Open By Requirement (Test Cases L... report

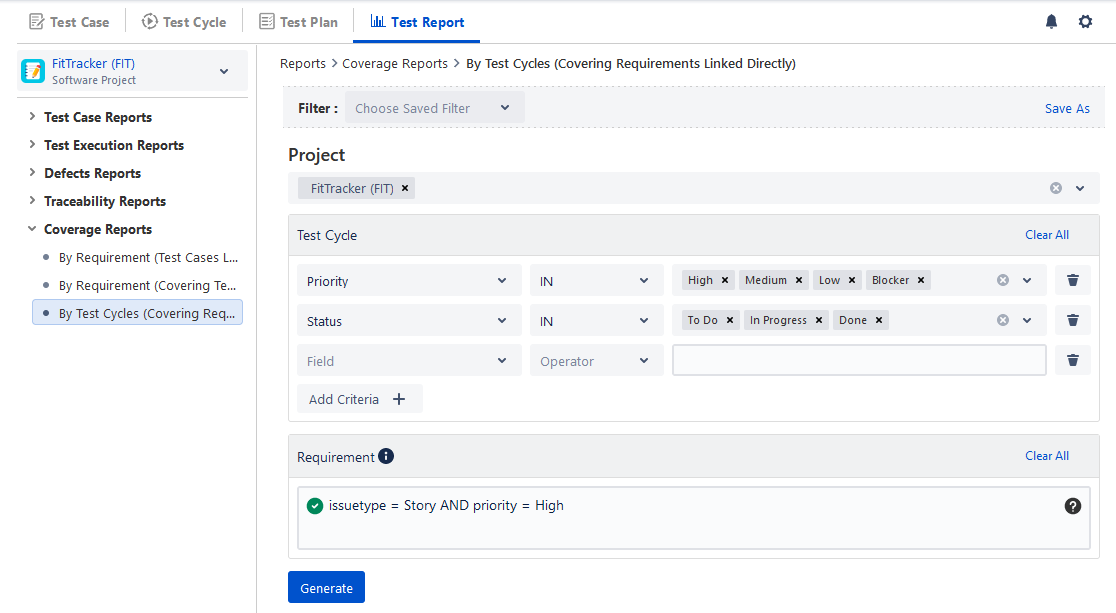(x=148, y=257)
